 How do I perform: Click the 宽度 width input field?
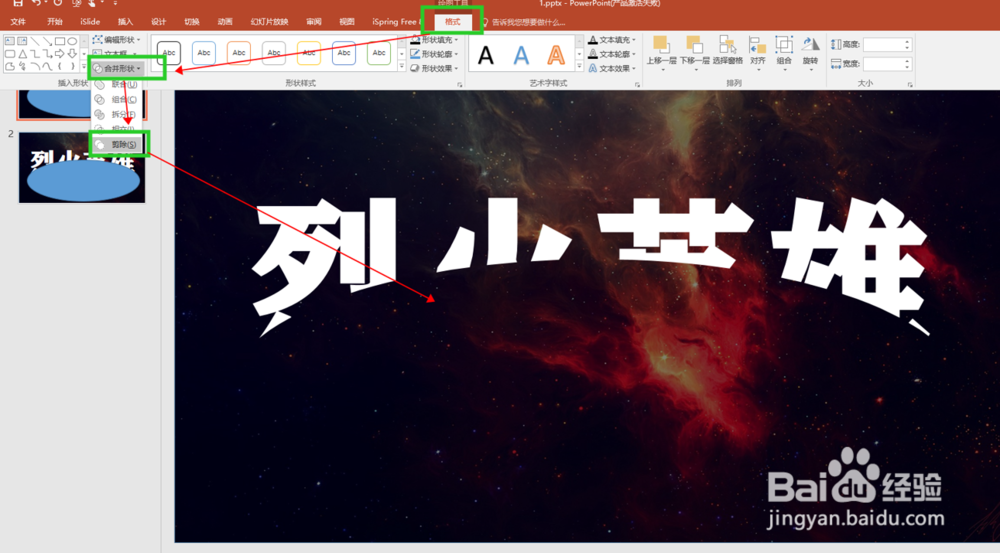[887, 64]
